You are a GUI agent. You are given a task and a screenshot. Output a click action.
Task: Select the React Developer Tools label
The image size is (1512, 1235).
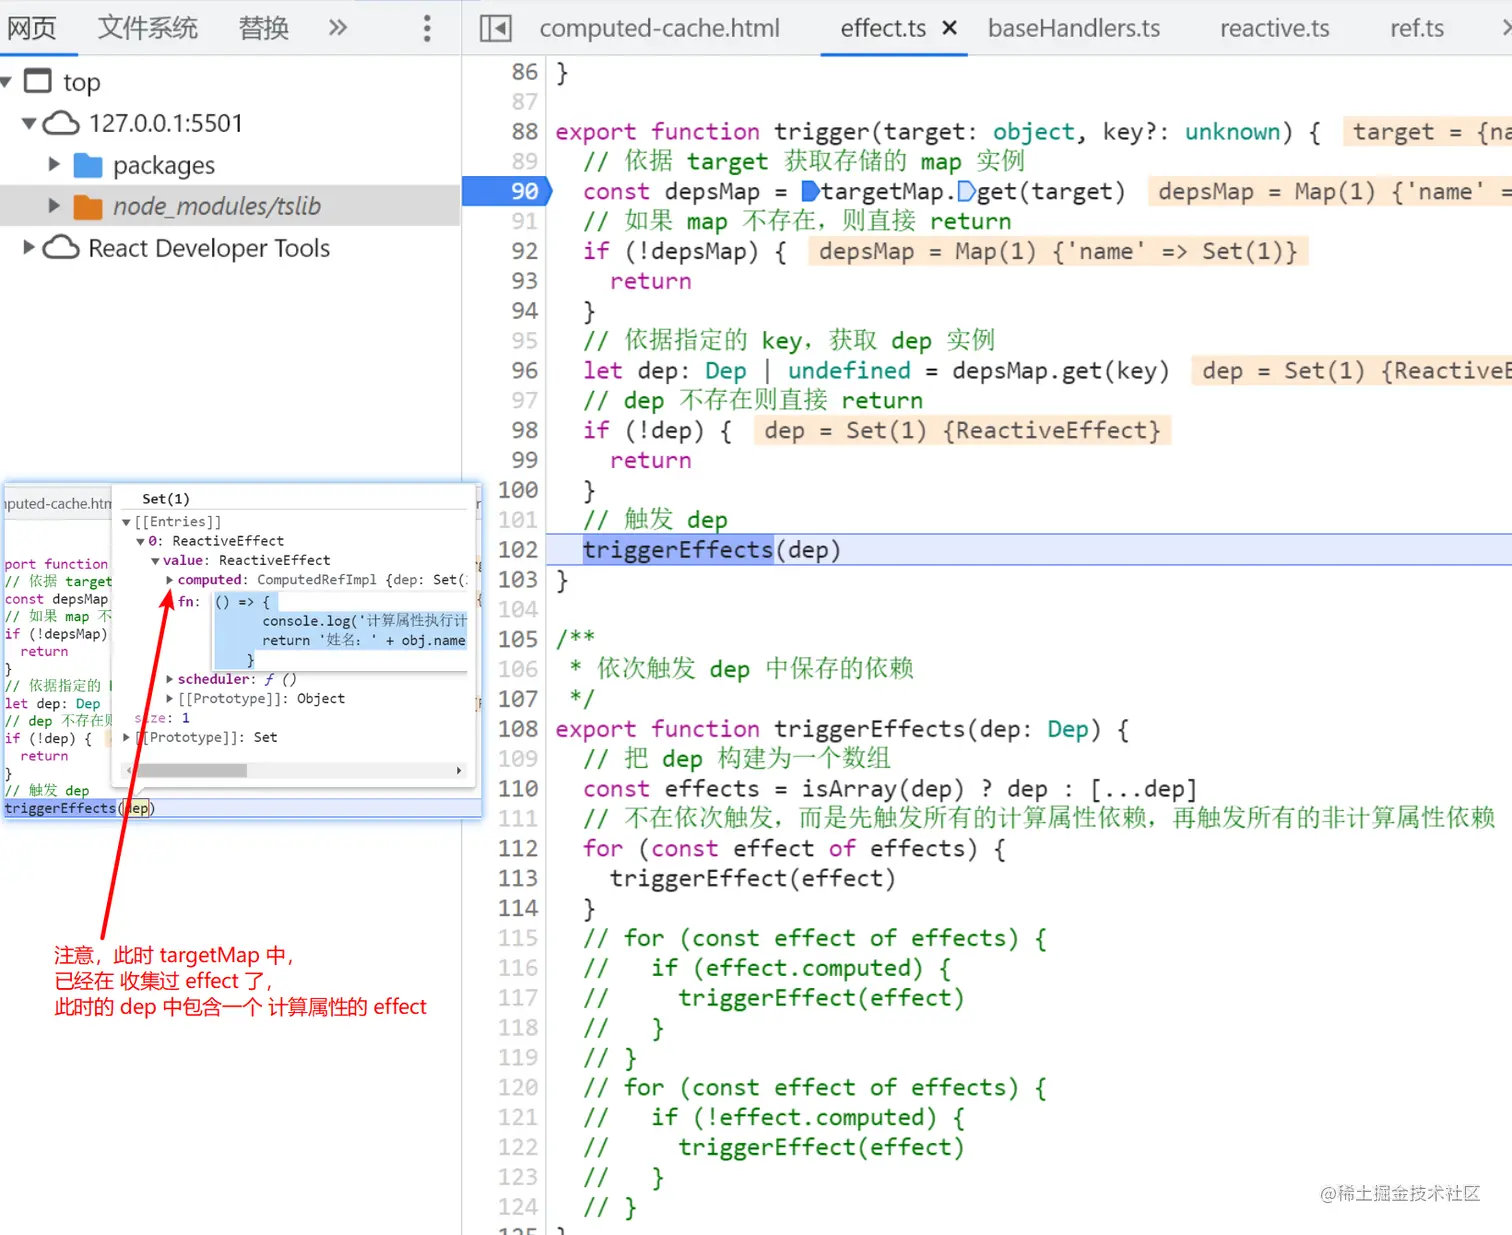click(x=209, y=248)
